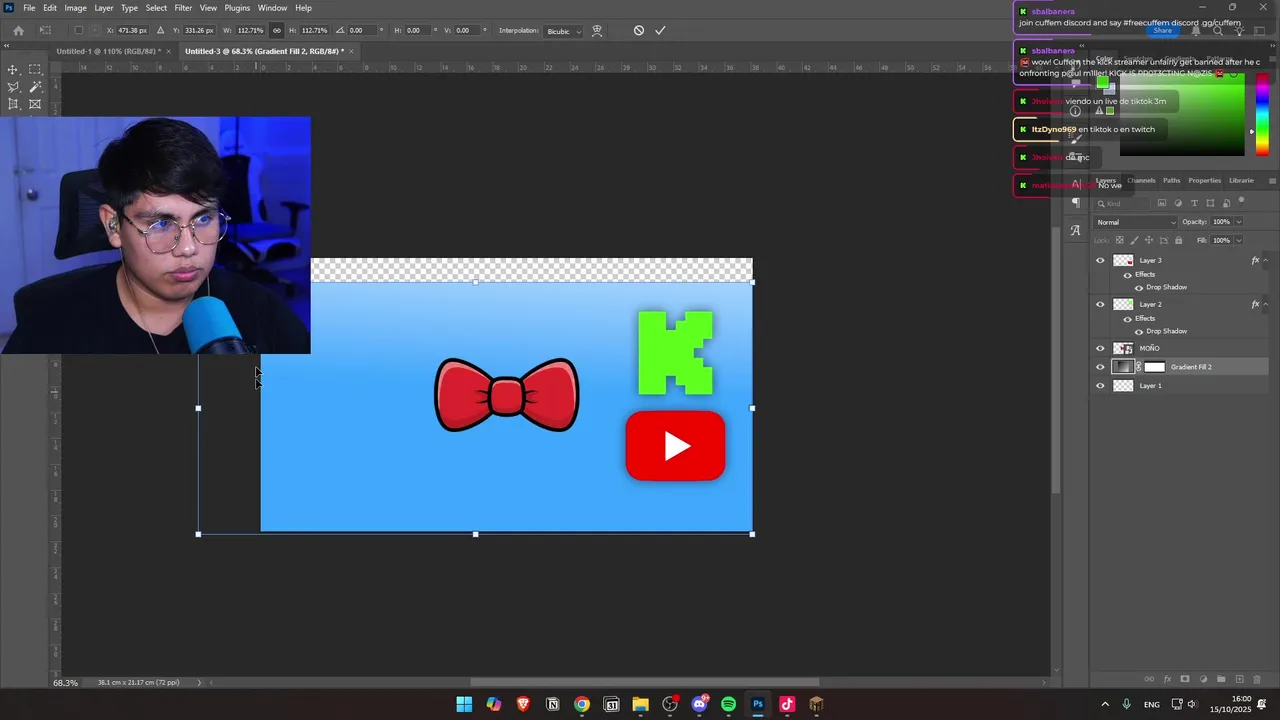Open the blend mode Normal dropdown
Image resolution: width=1280 pixels, height=720 pixels.
[x=1136, y=222]
